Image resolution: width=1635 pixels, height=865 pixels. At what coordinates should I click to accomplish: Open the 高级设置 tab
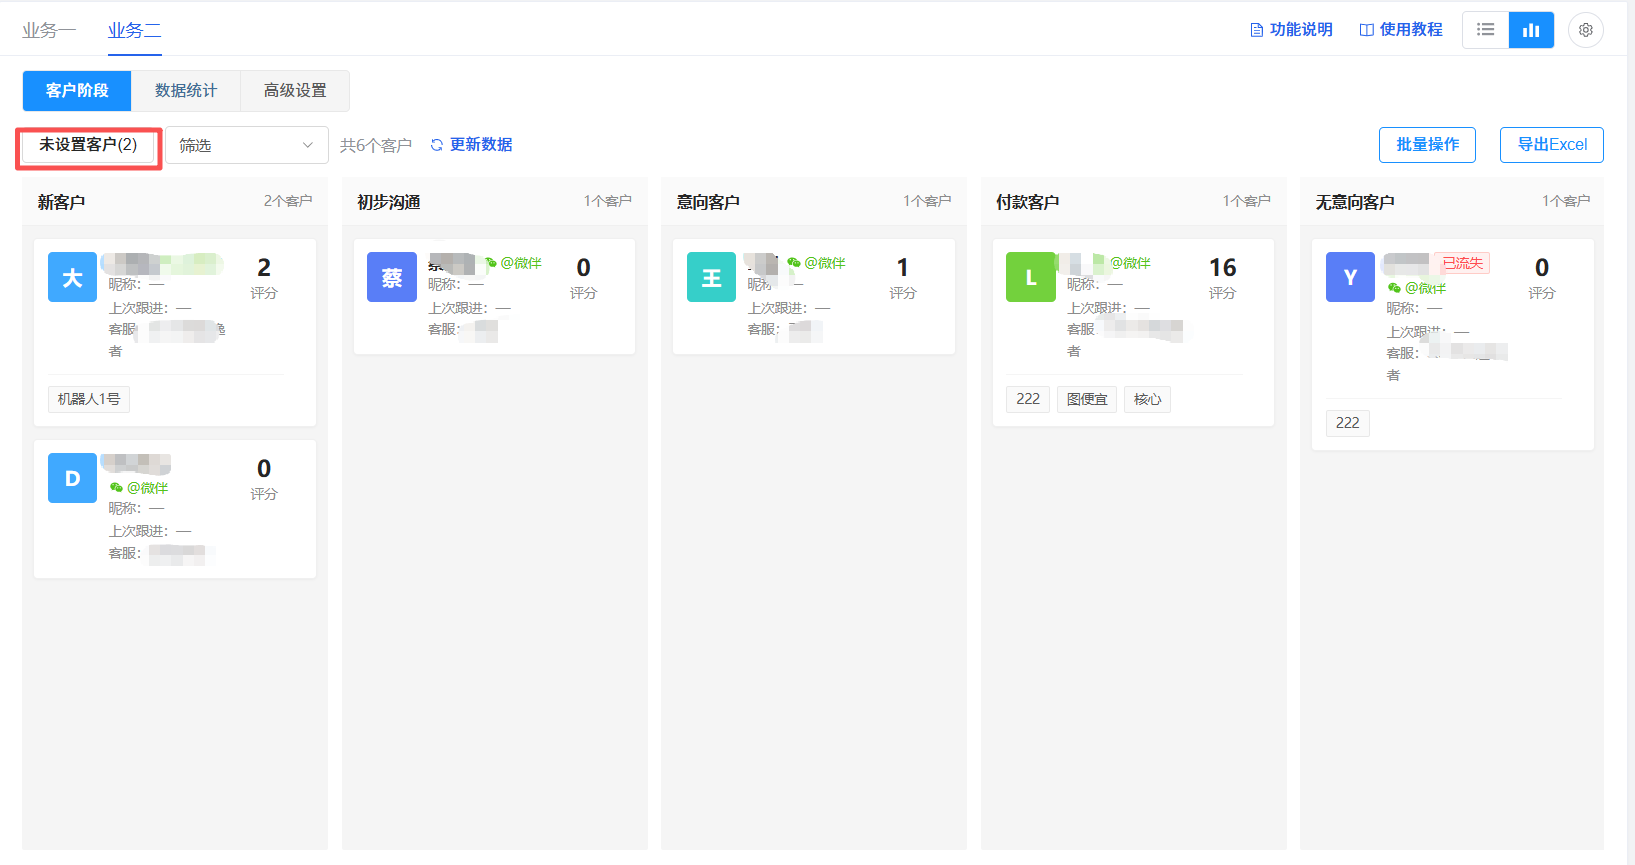click(295, 90)
